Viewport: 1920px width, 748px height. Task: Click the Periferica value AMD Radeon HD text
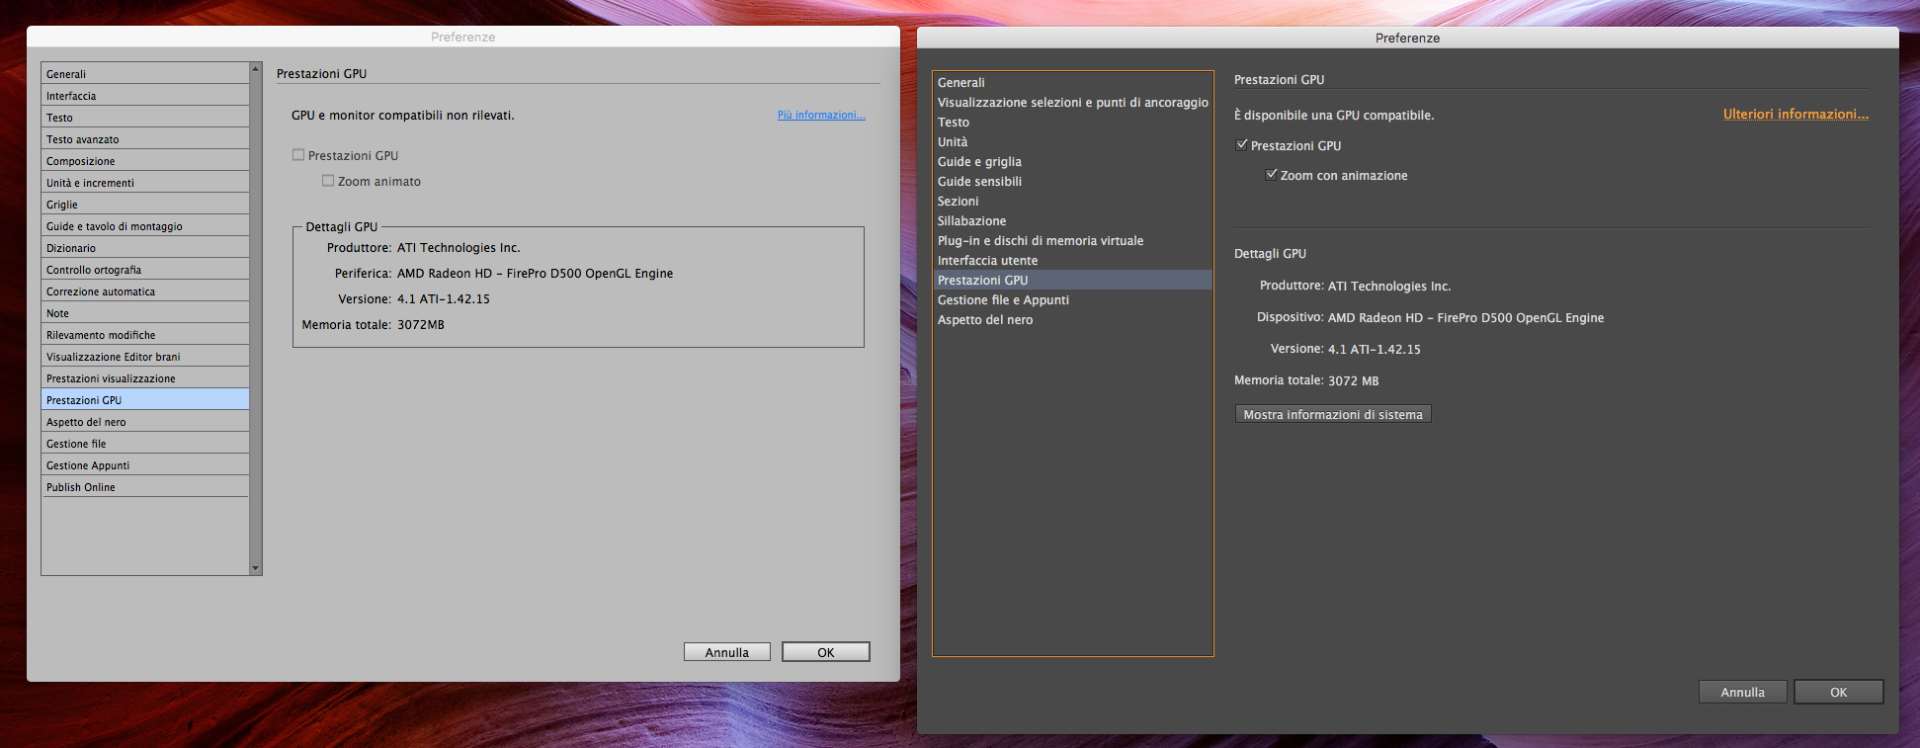click(x=535, y=274)
